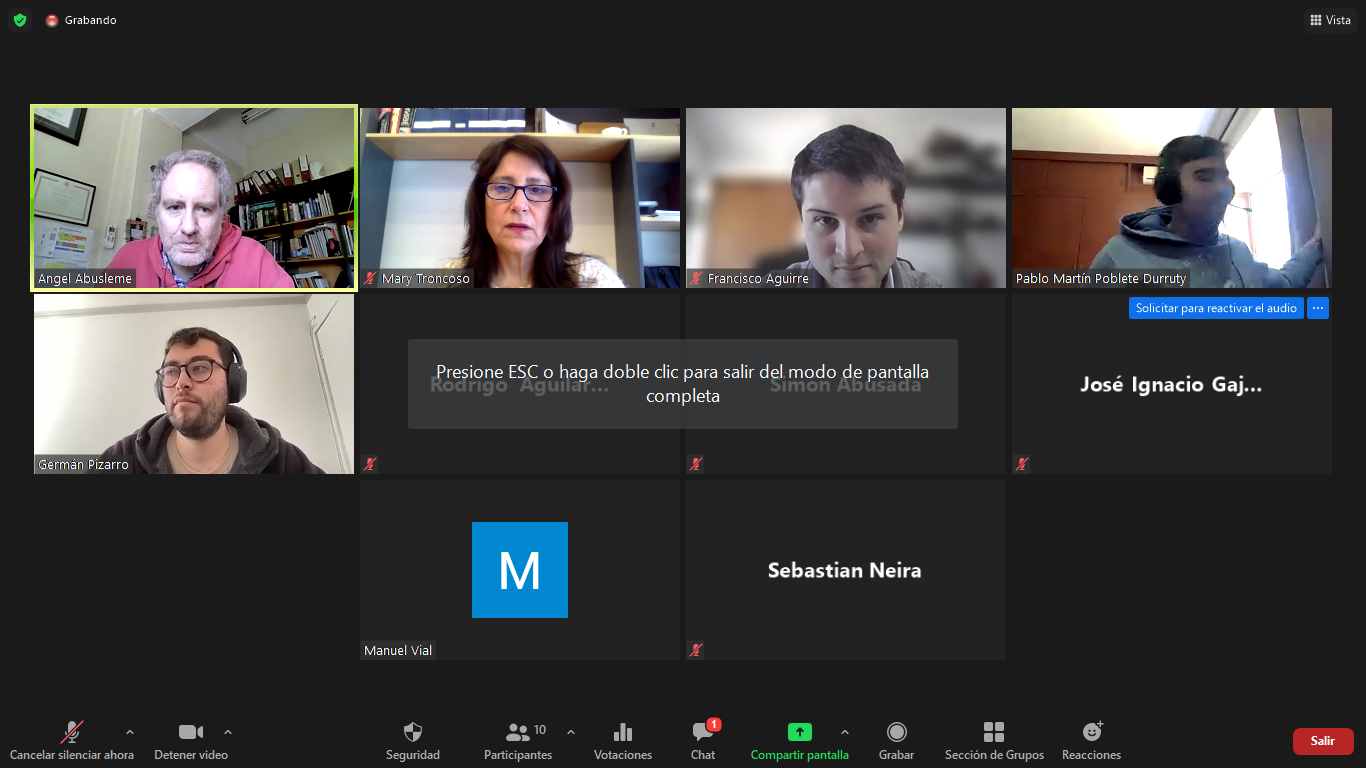Open the Chat panel
Image resolution: width=1366 pixels, height=768 pixels.
[x=703, y=741]
